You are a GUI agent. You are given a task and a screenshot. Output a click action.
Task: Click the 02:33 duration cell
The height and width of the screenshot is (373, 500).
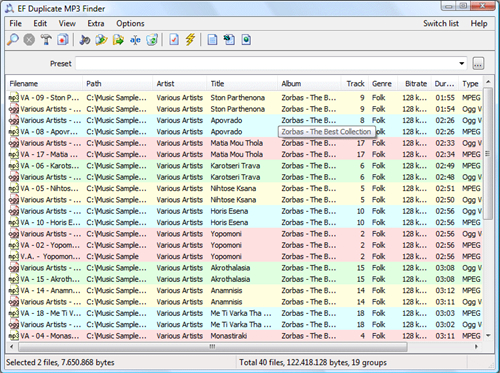click(445, 143)
